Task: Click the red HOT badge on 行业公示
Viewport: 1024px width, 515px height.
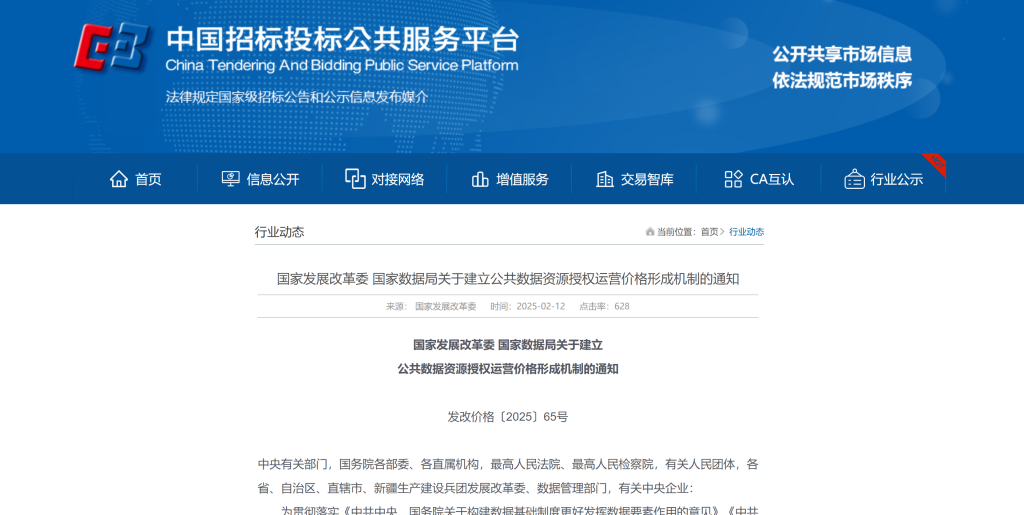Action: click(x=935, y=163)
